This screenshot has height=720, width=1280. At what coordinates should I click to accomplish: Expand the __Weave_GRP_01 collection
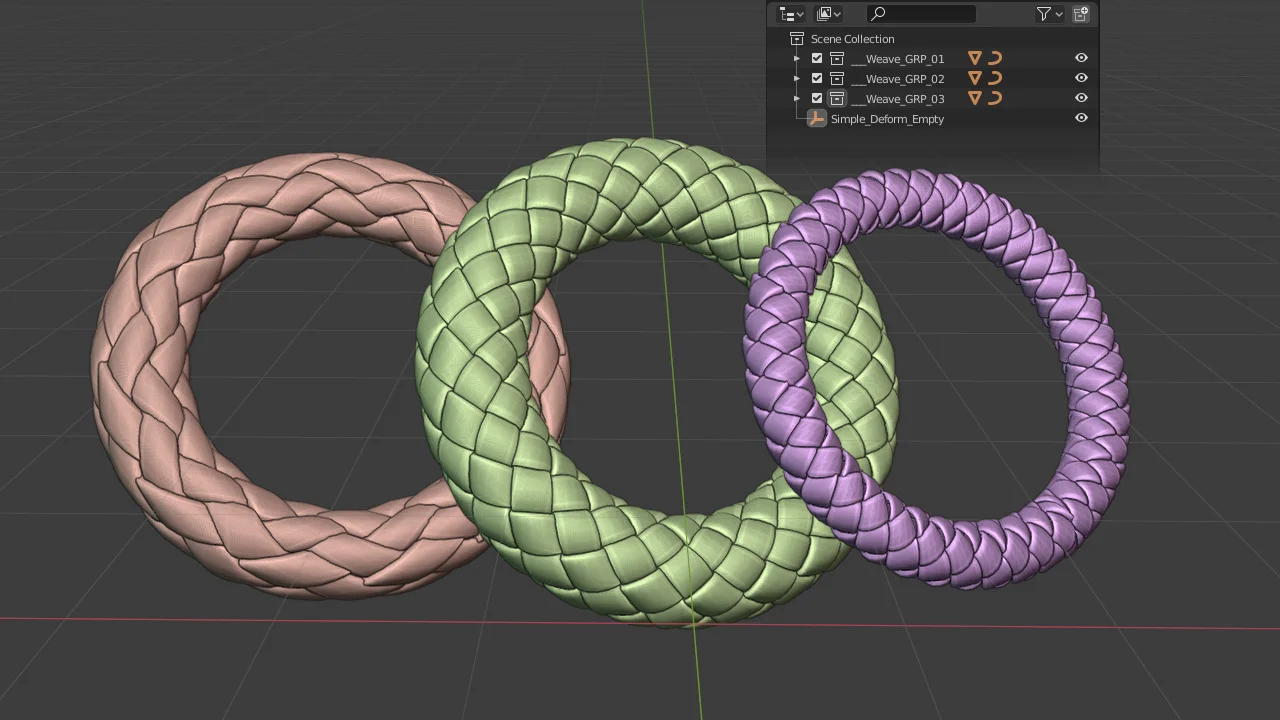(797, 58)
